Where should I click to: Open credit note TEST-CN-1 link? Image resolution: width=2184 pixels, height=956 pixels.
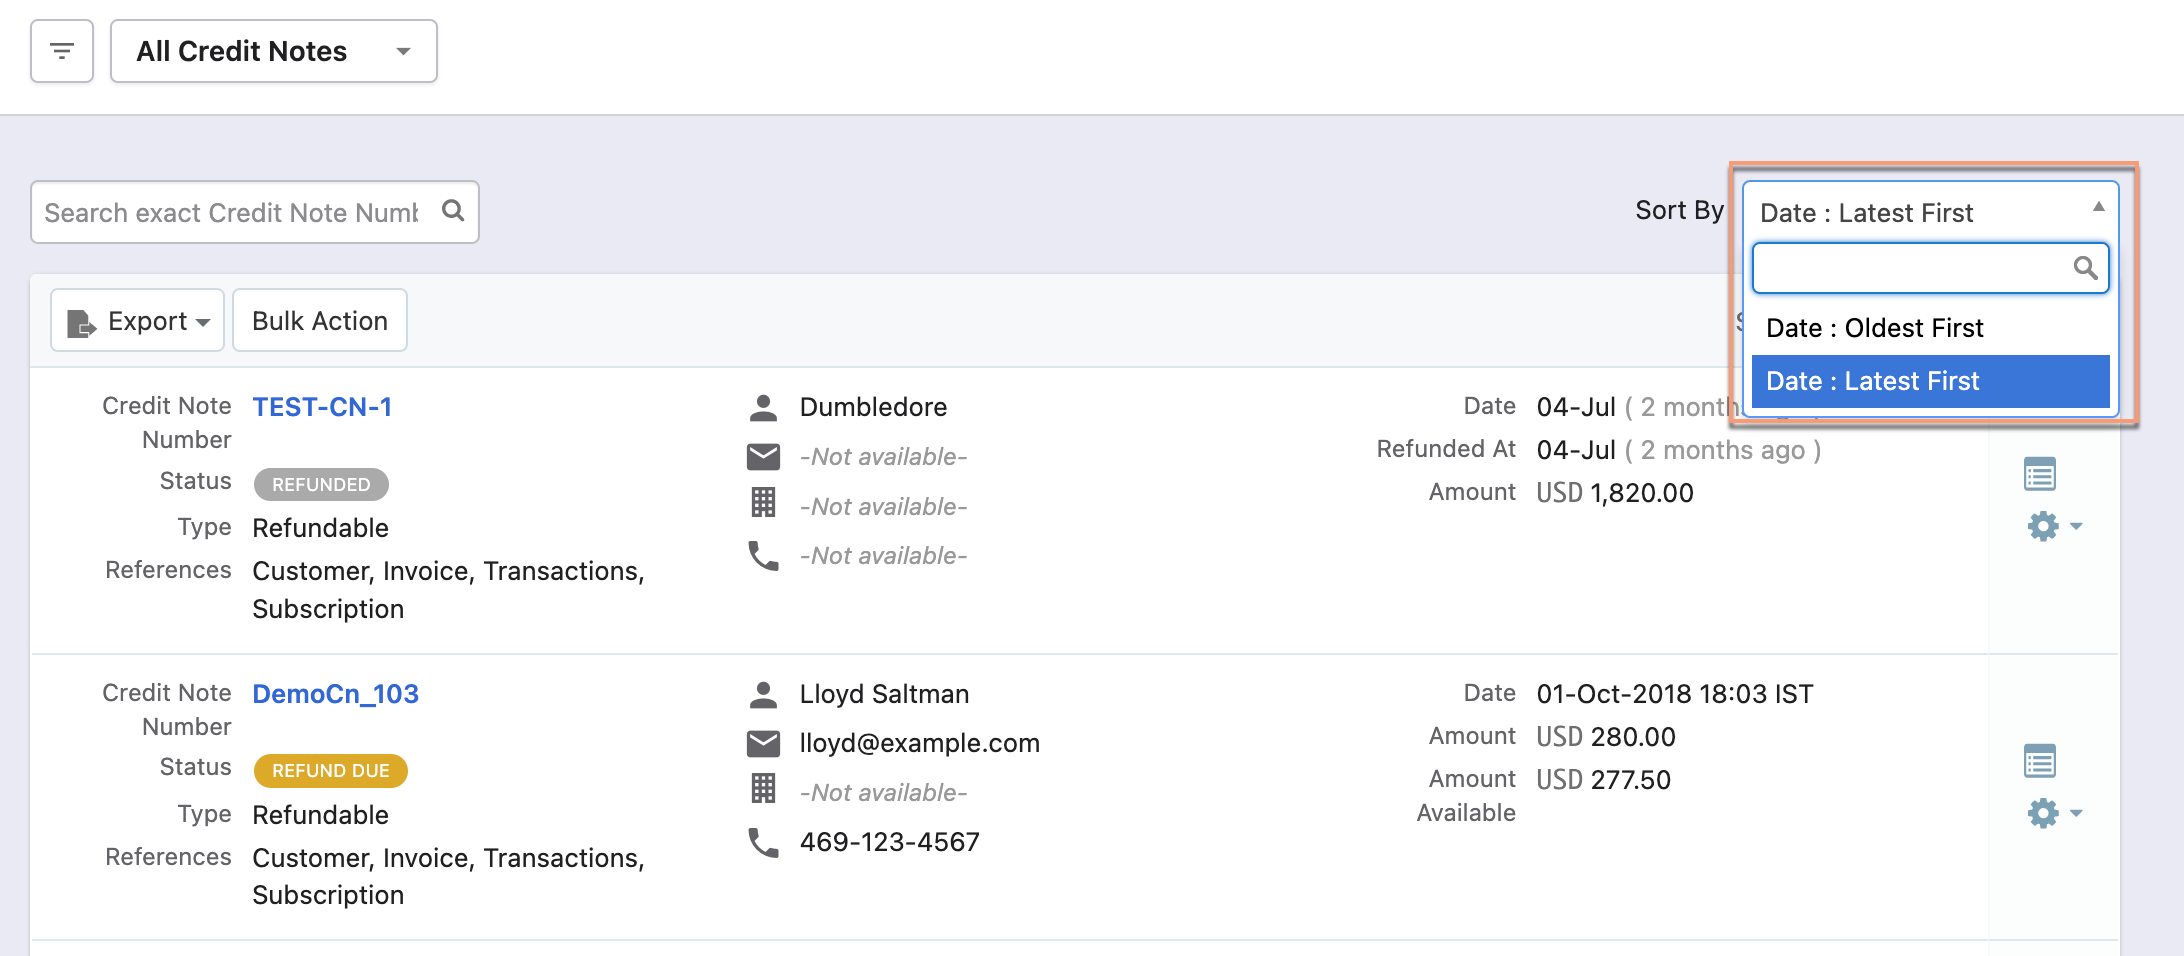click(322, 407)
